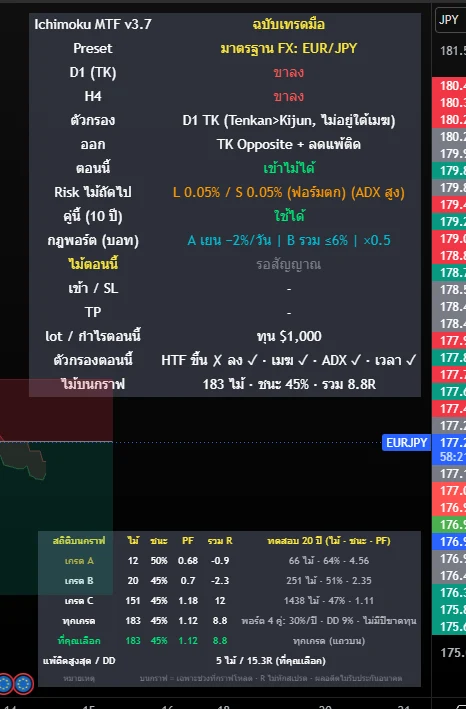Click the "1438 ไม้ · 47% · 1.11" backtest cell

tap(329, 601)
